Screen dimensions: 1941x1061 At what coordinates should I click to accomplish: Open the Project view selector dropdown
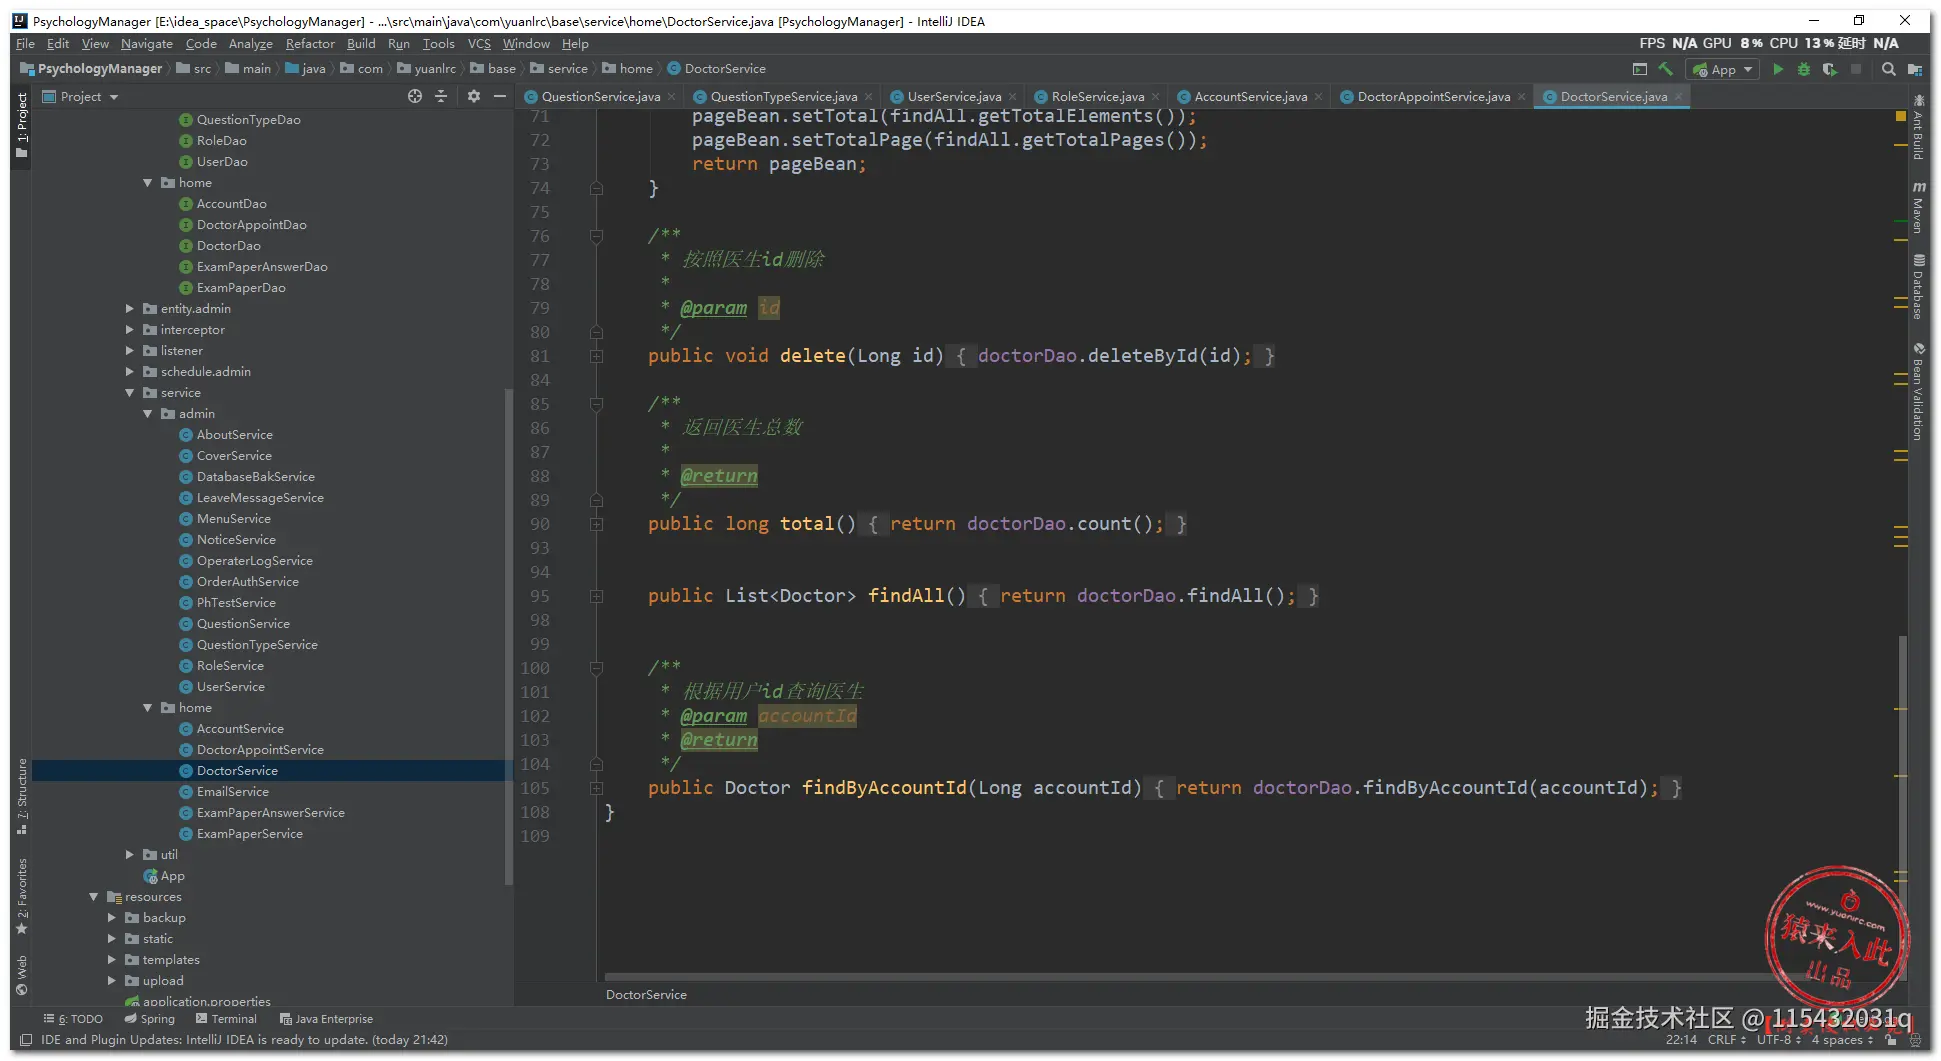[x=81, y=96]
